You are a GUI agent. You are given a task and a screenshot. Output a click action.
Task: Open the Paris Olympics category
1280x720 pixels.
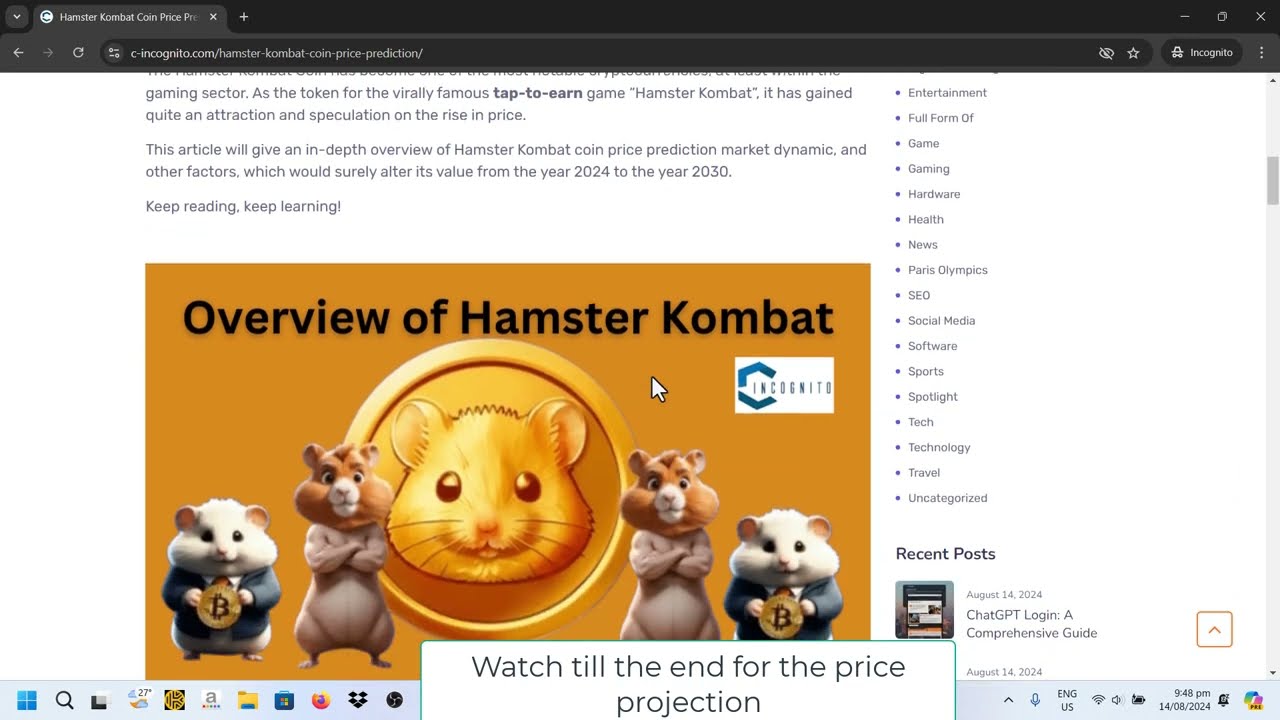pyautogui.click(x=947, y=270)
